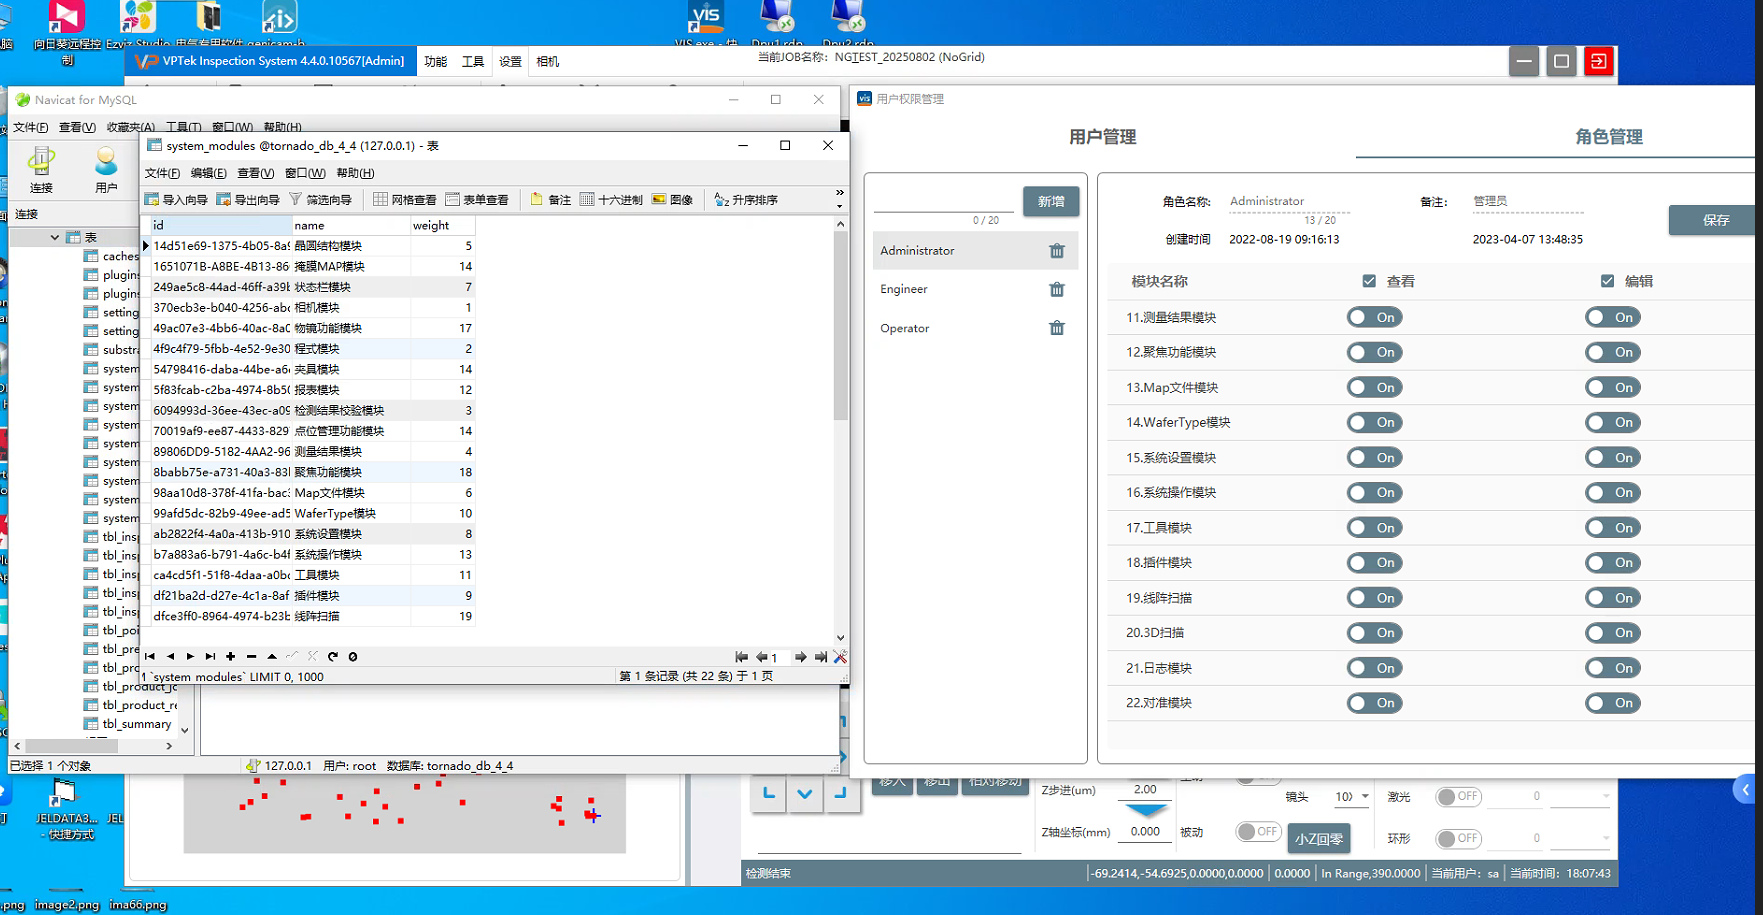Image resolution: width=1763 pixels, height=915 pixels.
Task: Click the Navicat connection (连接) icon
Action: (x=41, y=169)
